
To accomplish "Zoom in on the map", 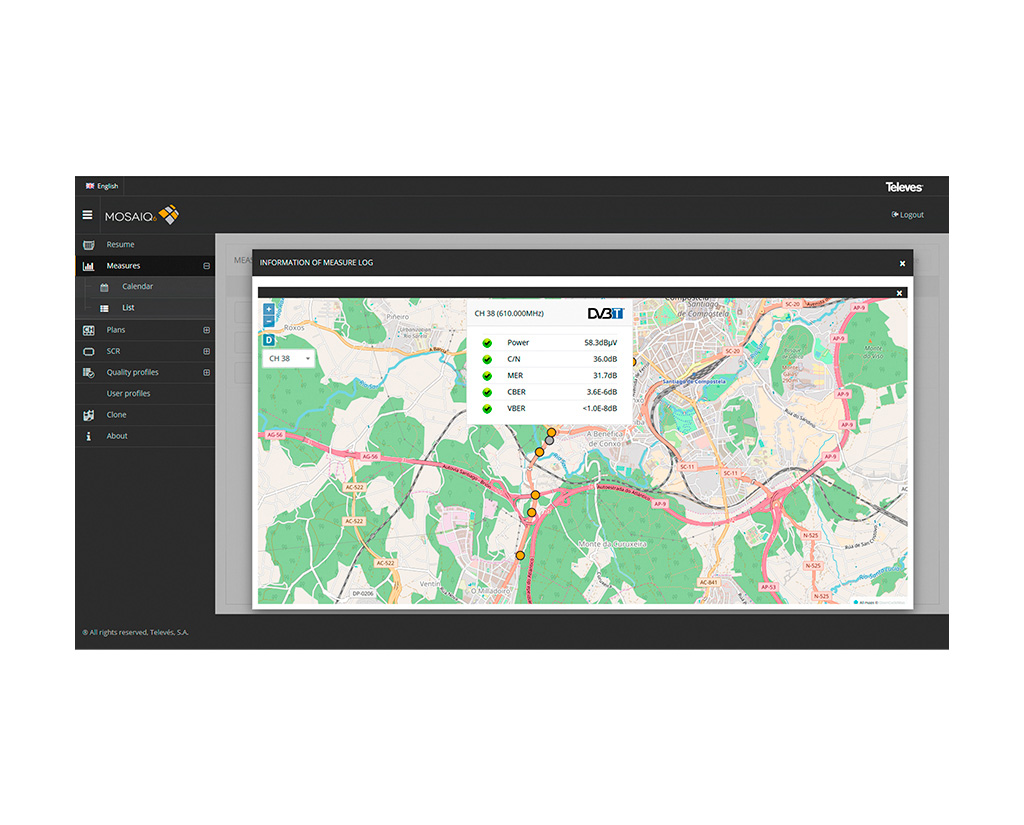I will click(268, 310).
